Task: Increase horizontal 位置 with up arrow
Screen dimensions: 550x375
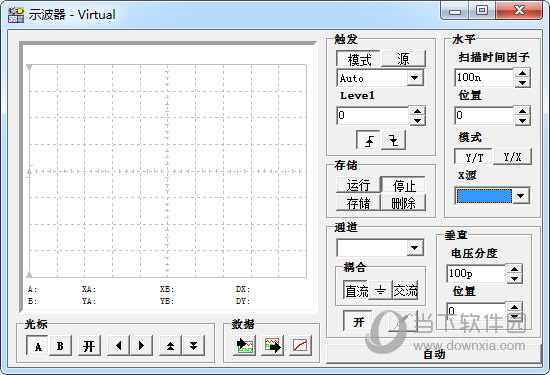Action: point(522,111)
